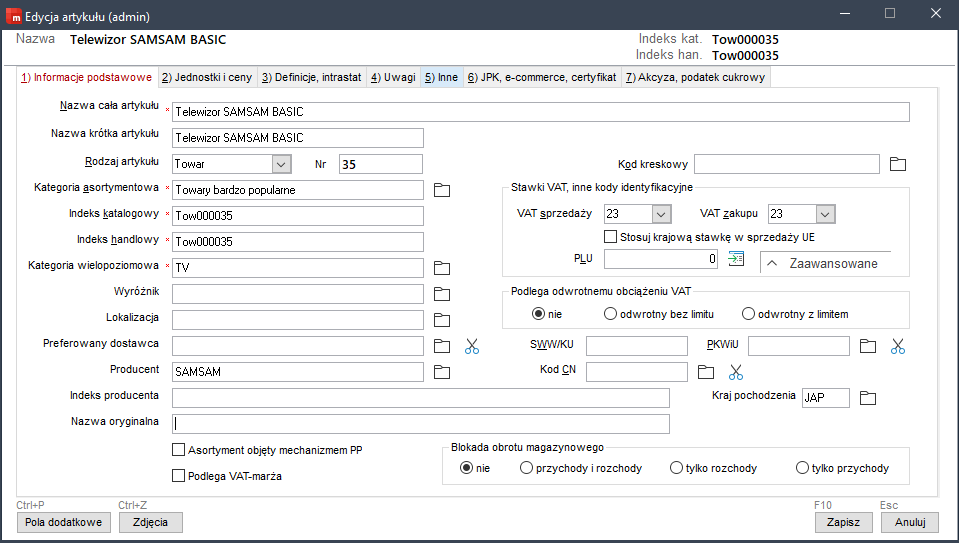This screenshot has height=544, width=959.
Task: Select 'nie' for odwrotne obciążenie VAT
Action: 538,314
